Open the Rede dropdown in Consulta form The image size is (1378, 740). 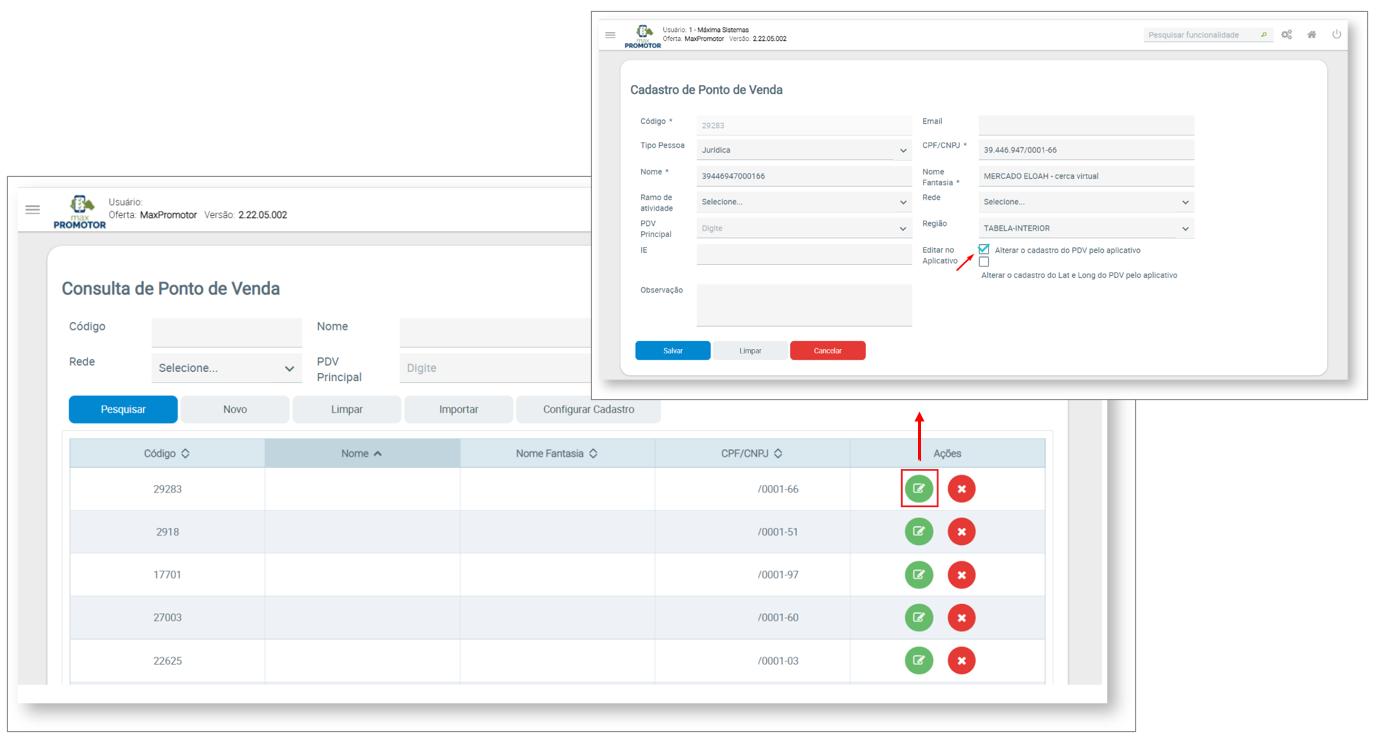[x=226, y=368]
